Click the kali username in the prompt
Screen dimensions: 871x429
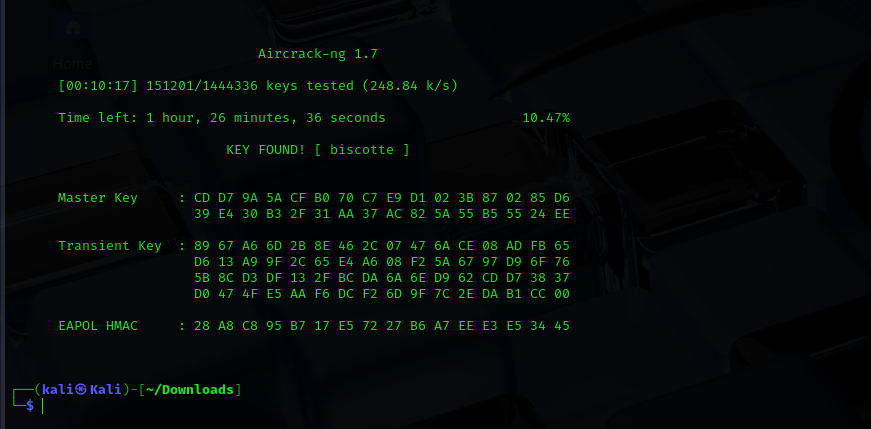point(58,390)
